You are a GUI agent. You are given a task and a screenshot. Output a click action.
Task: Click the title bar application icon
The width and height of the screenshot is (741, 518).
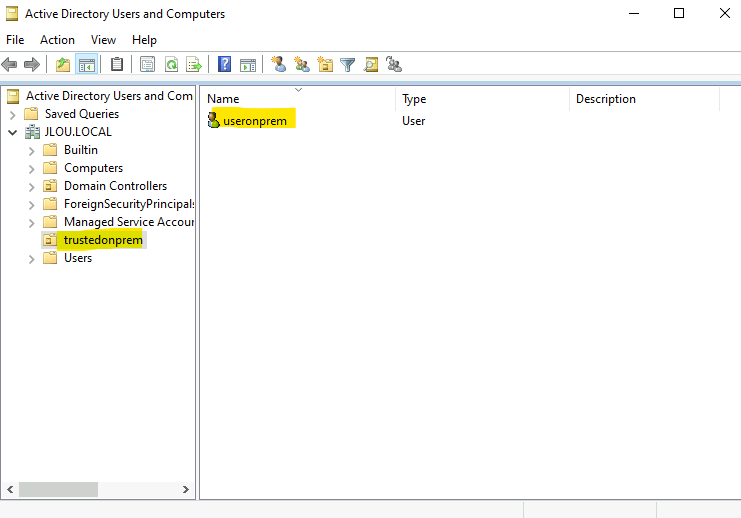click(12, 14)
